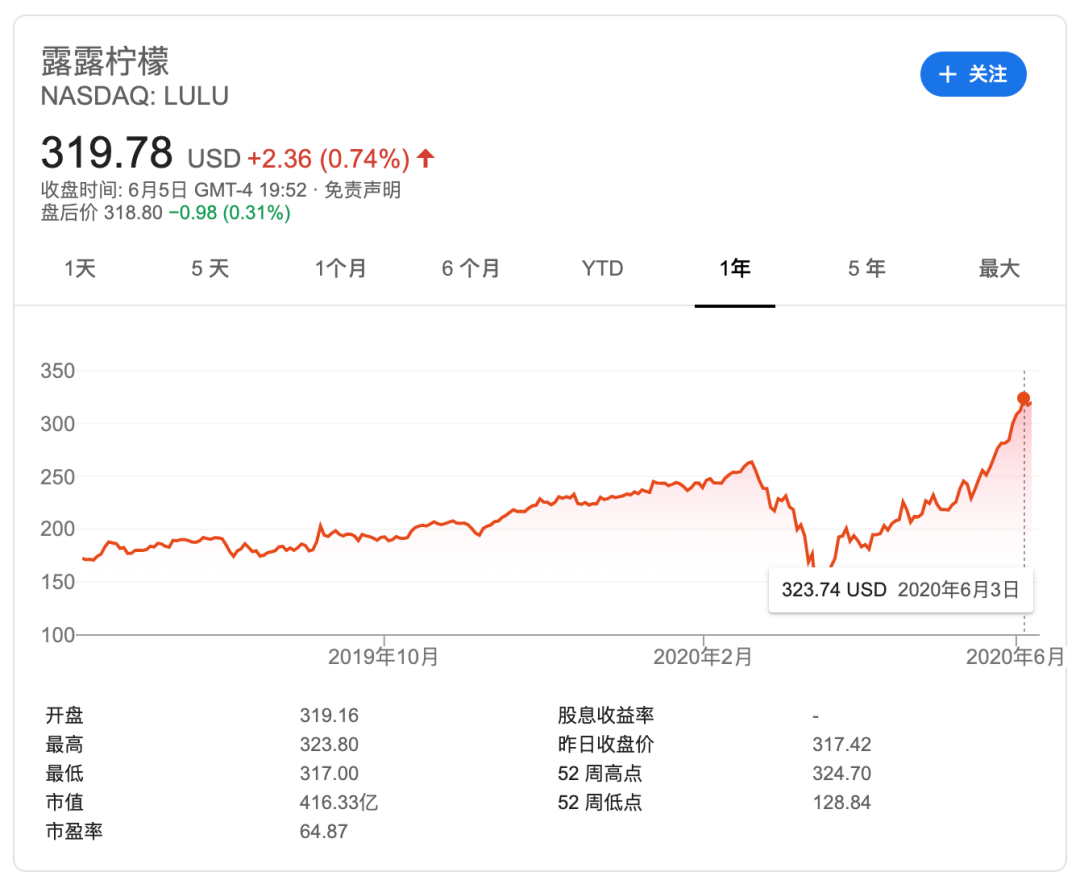Click the 收盘时间 closing time text

[174, 189]
